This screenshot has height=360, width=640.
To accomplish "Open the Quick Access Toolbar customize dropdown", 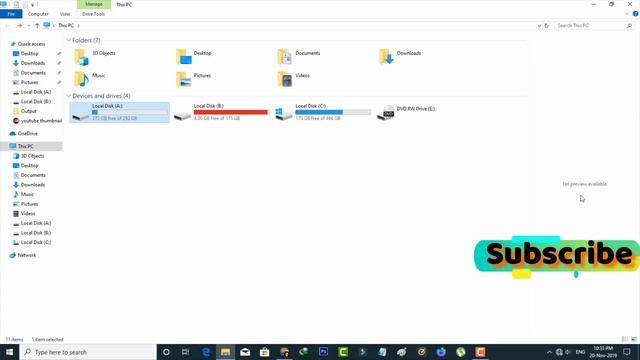I will coord(33,4).
